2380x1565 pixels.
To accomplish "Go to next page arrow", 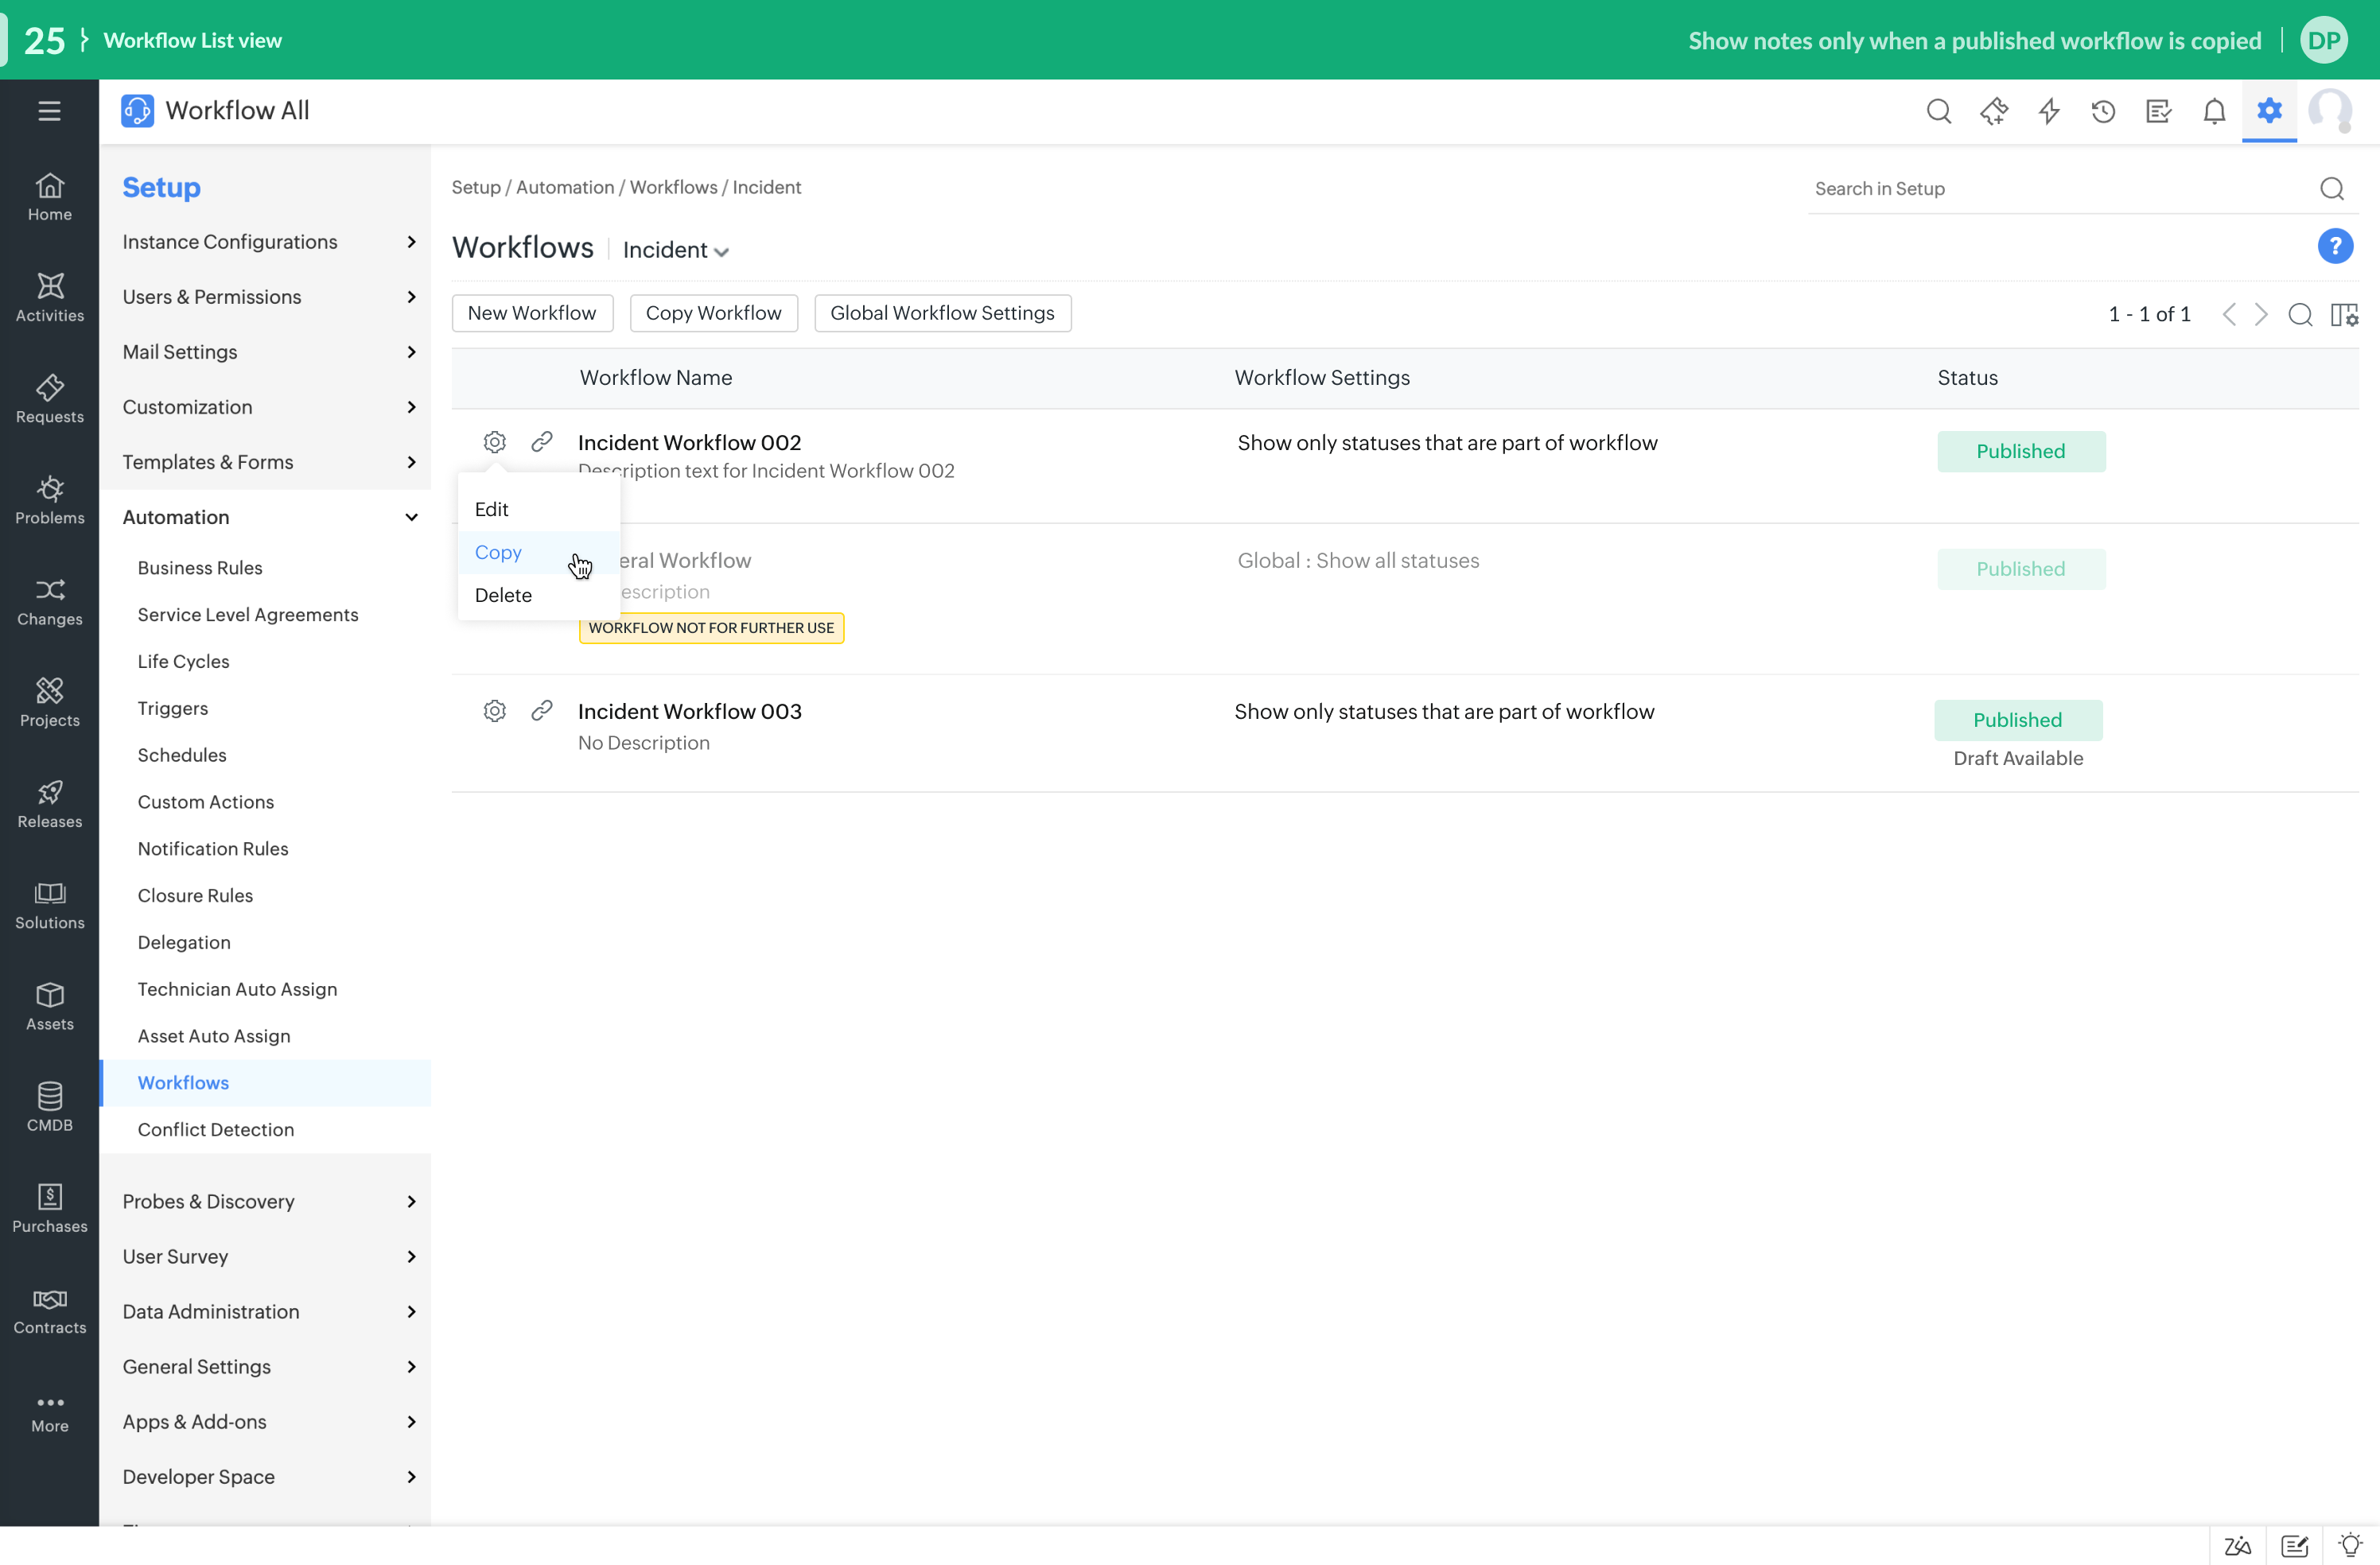I will pos(2260,315).
